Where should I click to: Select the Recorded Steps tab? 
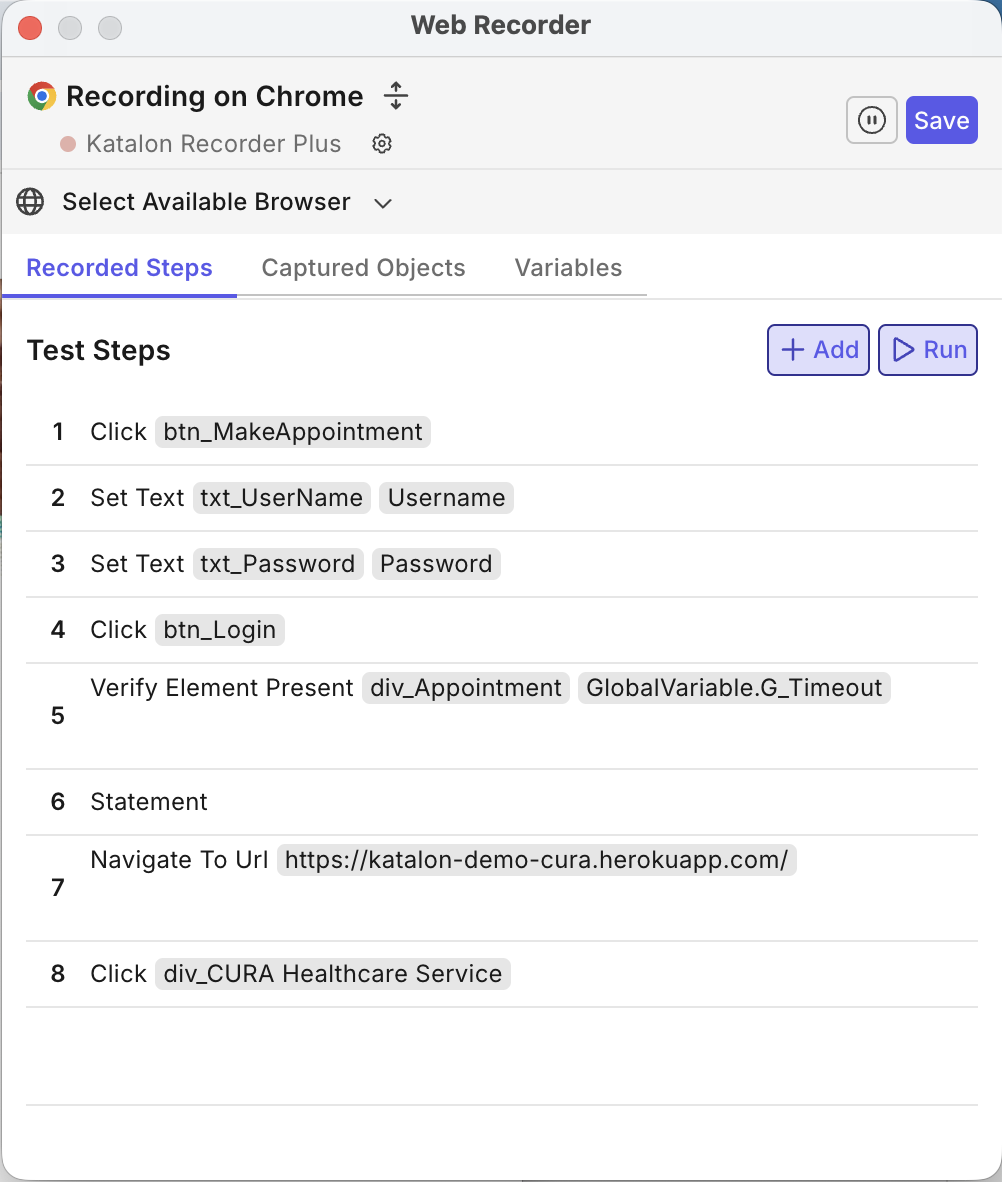119,267
